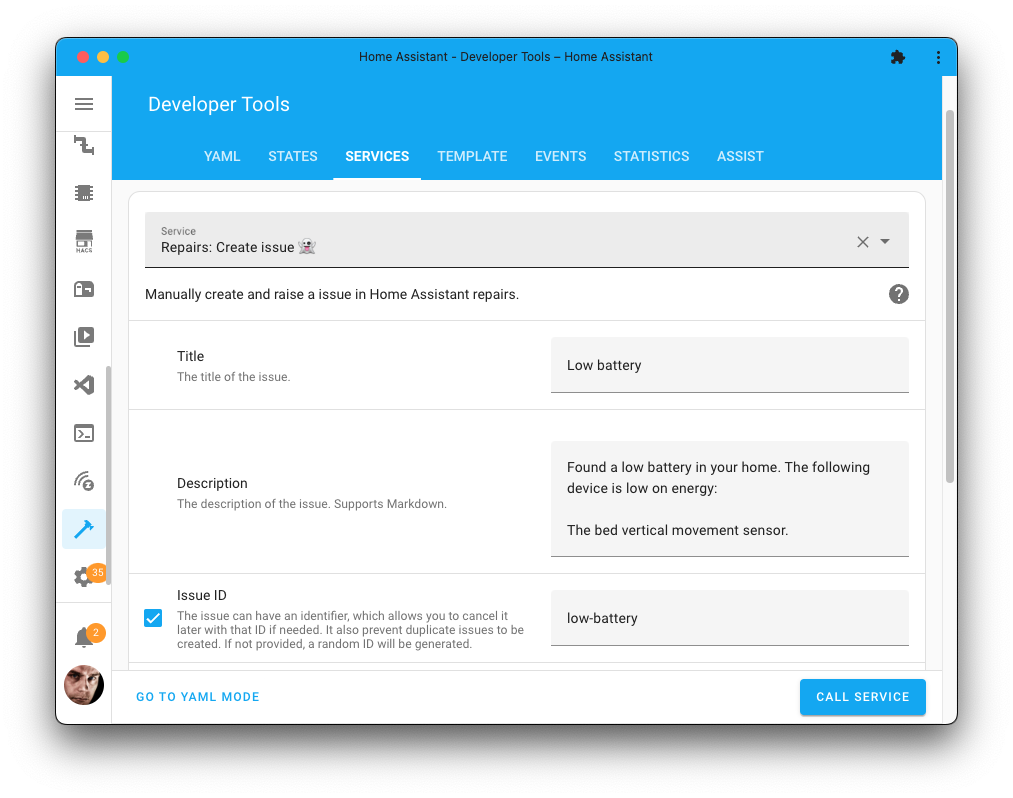This screenshot has width=1013, height=798.
Task: Open the browser extensions puzzle icon
Action: (x=897, y=57)
